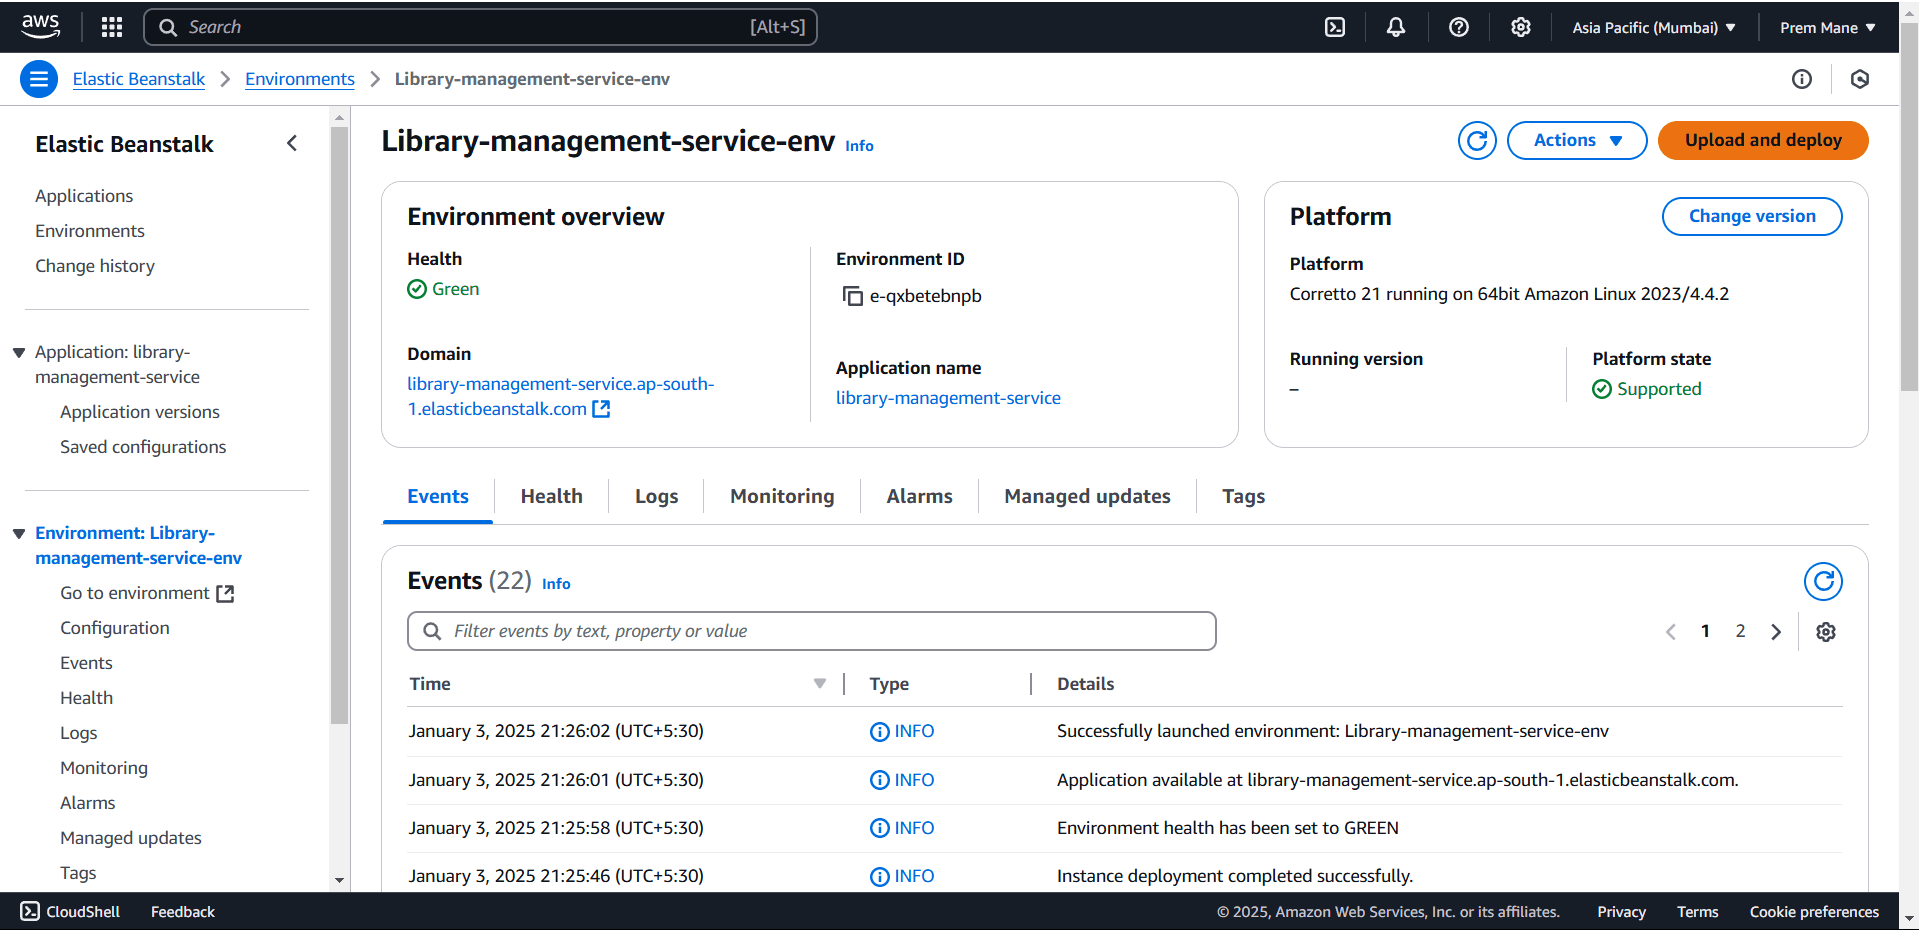This screenshot has width=1919, height=930.
Task: Click the Filter events text field
Action: click(811, 631)
